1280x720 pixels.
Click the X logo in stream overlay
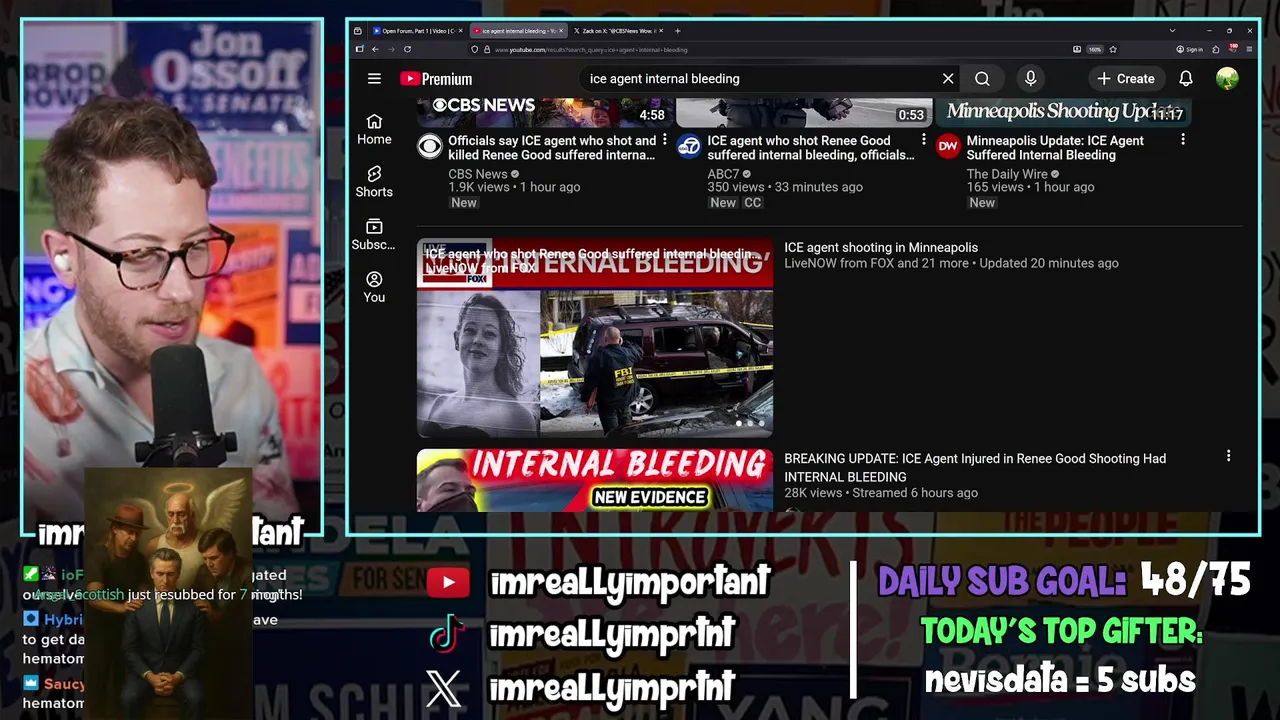[x=444, y=688]
